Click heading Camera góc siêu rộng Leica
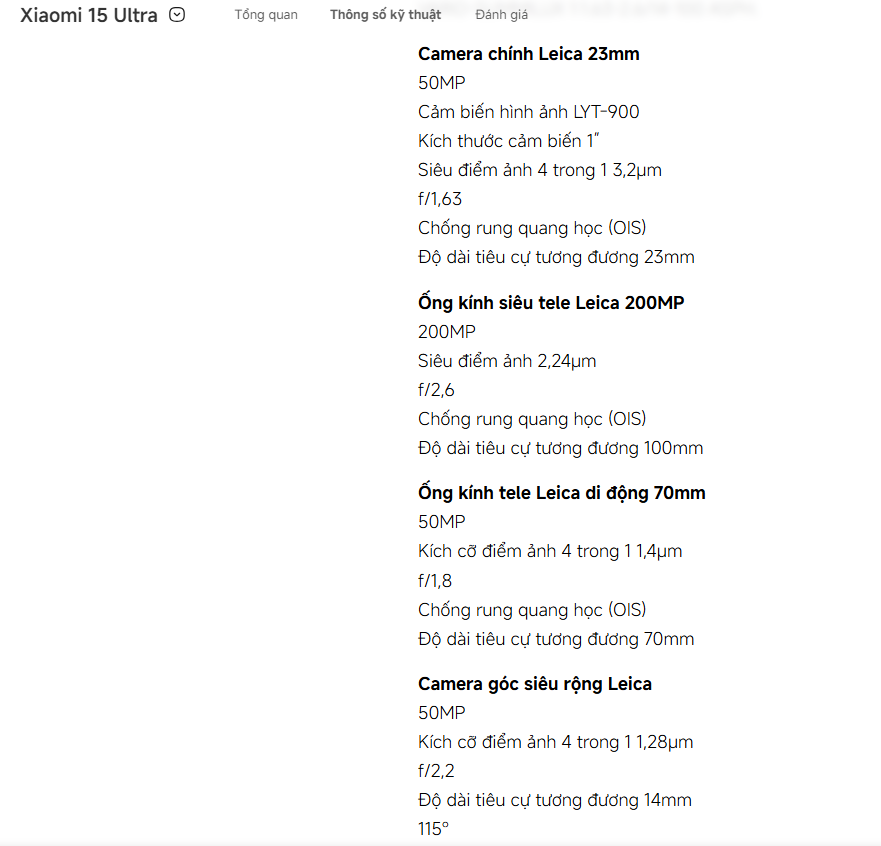 click(535, 684)
